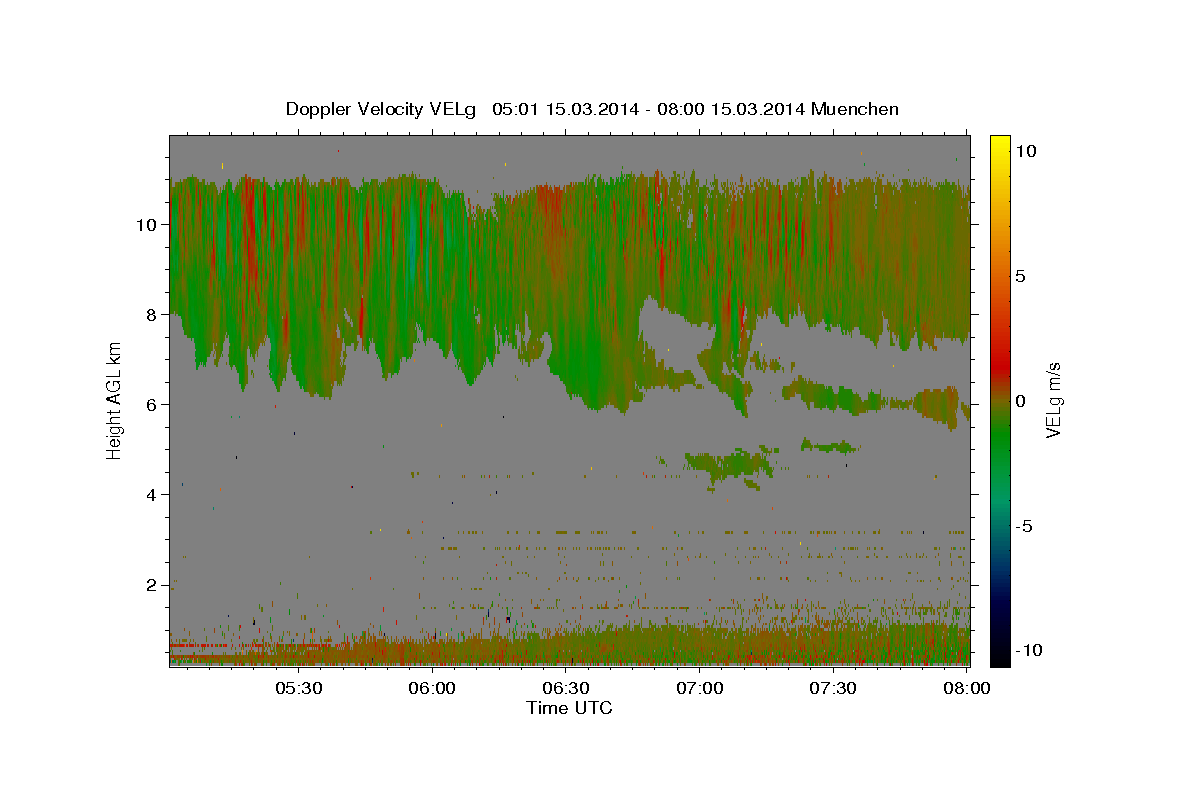Image resolution: width=1200 pixels, height=800 pixels.
Task: Click the small cloud patch near 4.7 km
Action: (730, 465)
